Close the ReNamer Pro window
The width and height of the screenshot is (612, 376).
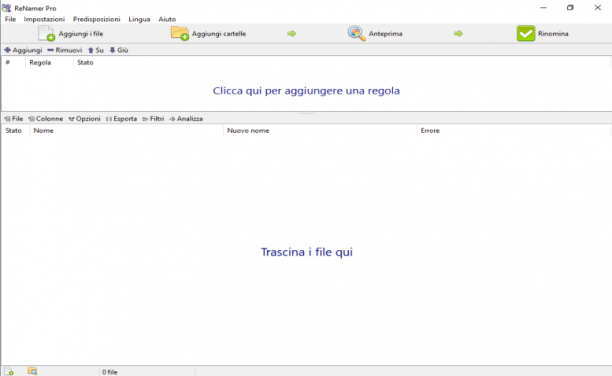tap(598, 7)
